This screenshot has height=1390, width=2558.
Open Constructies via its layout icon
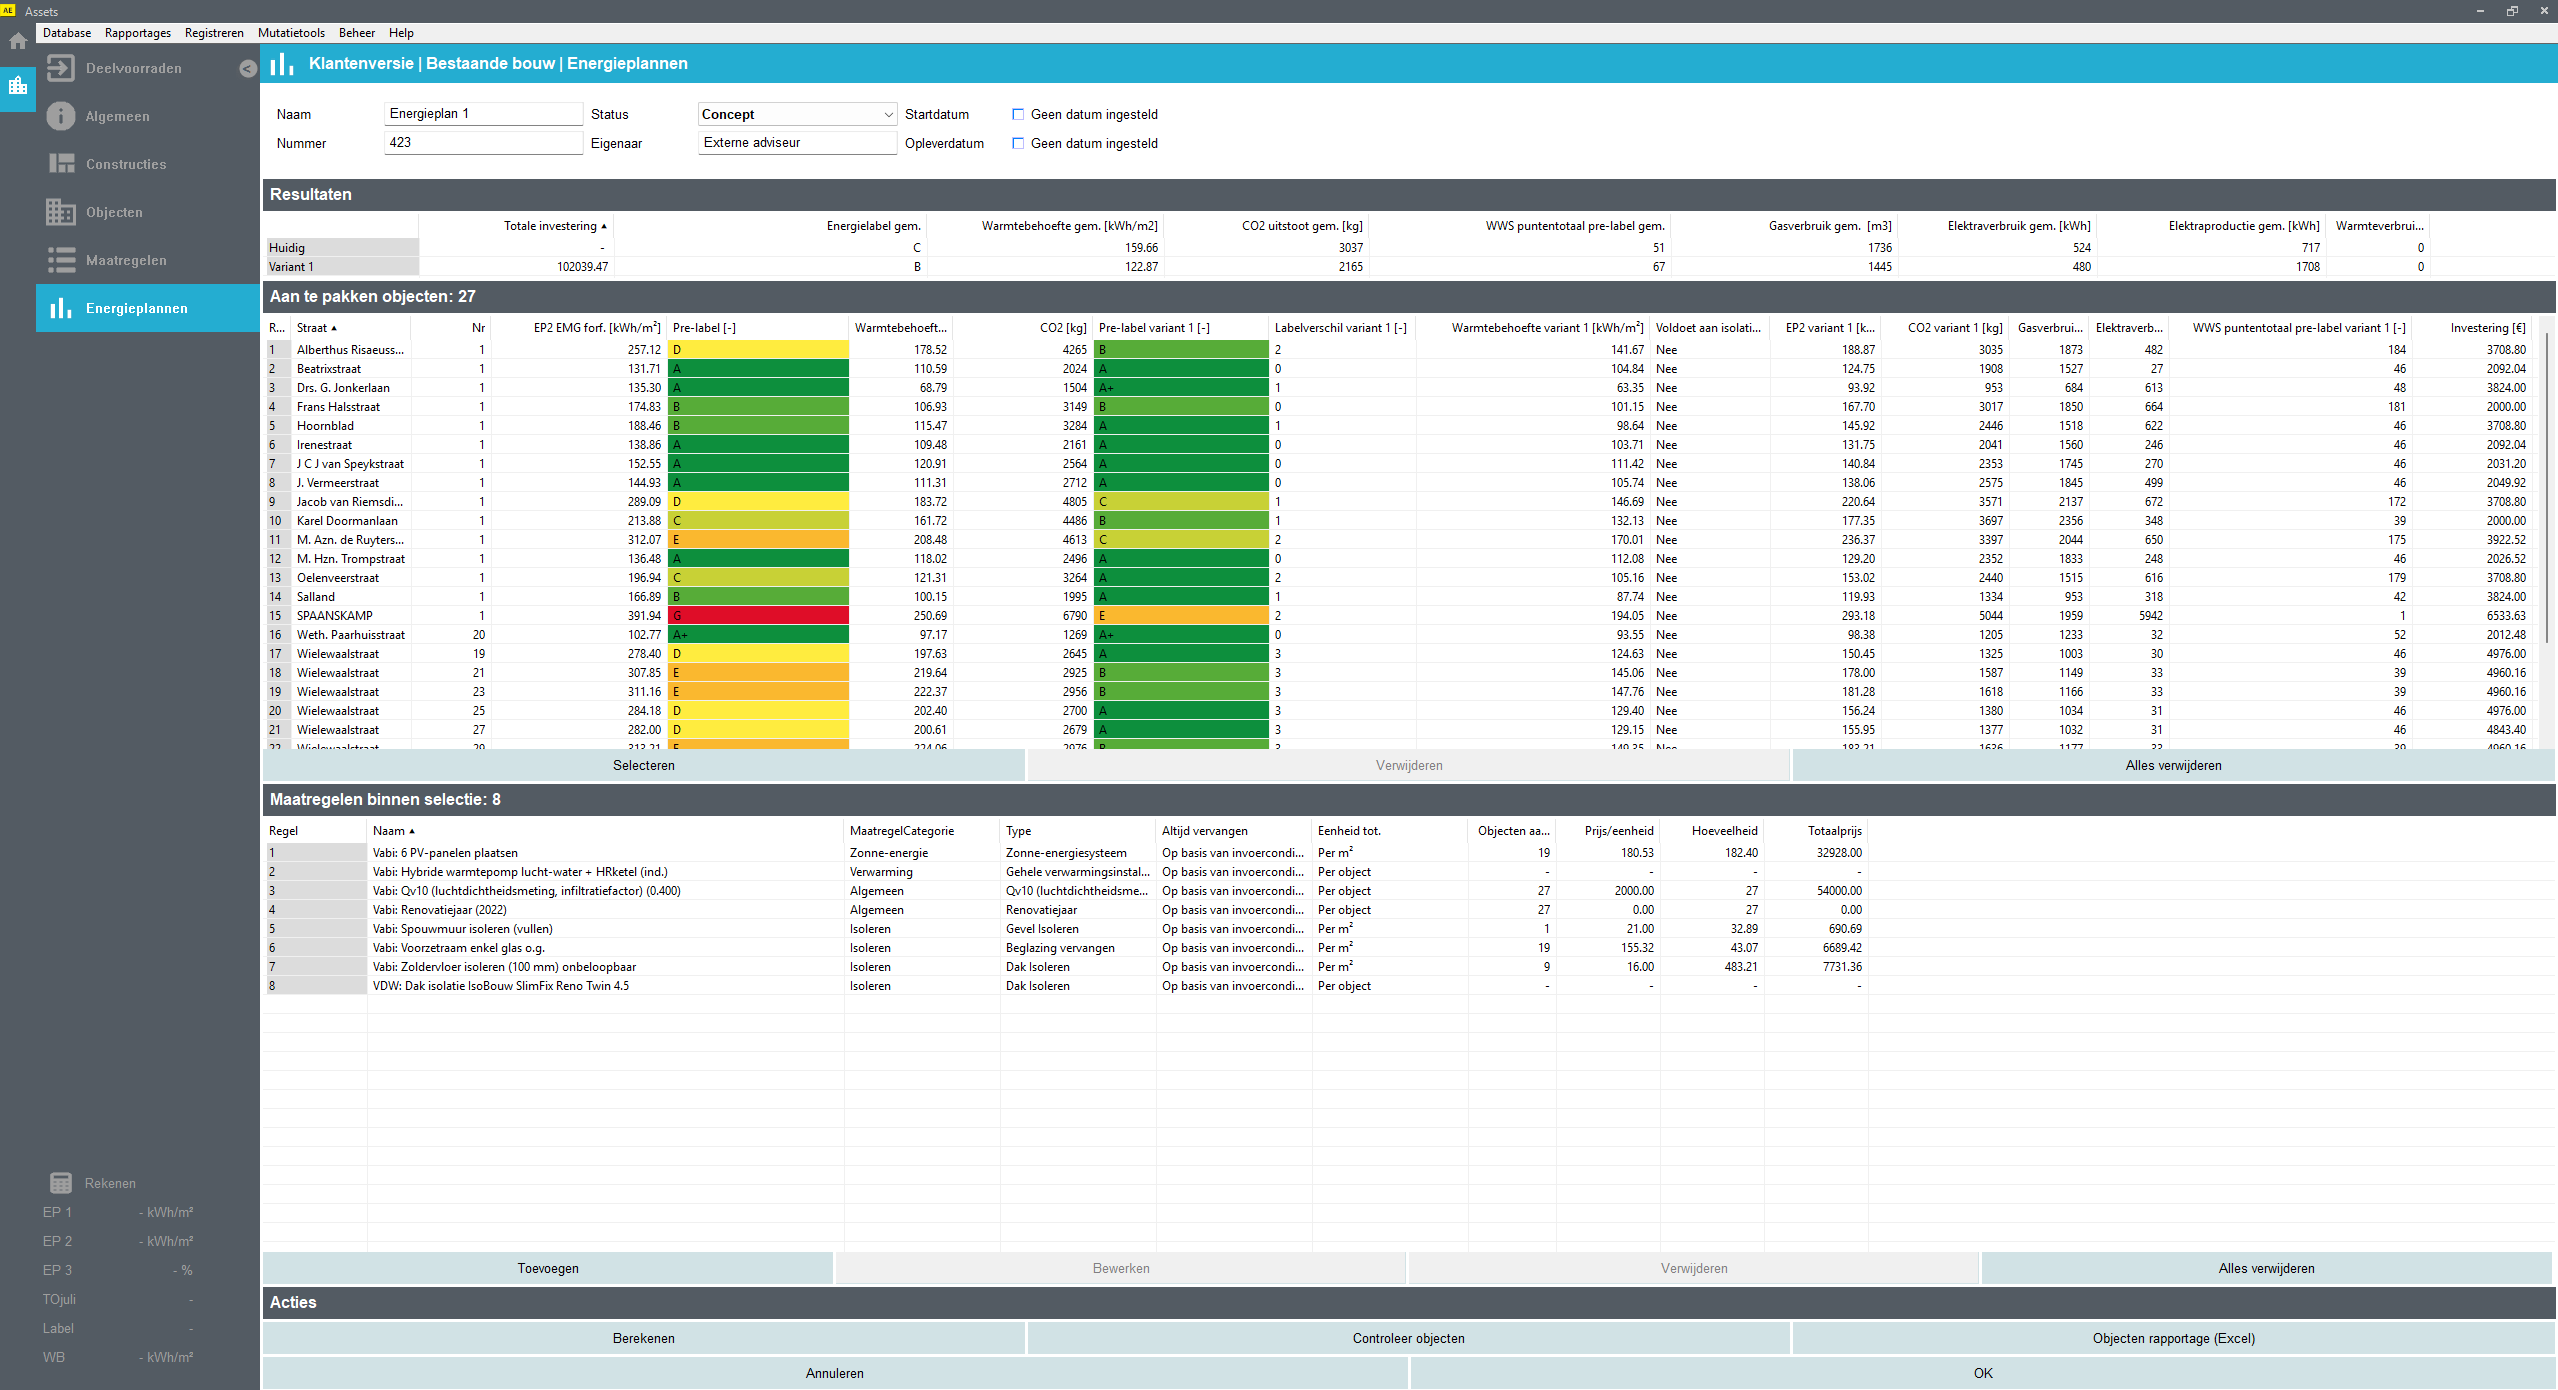click(61, 164)
